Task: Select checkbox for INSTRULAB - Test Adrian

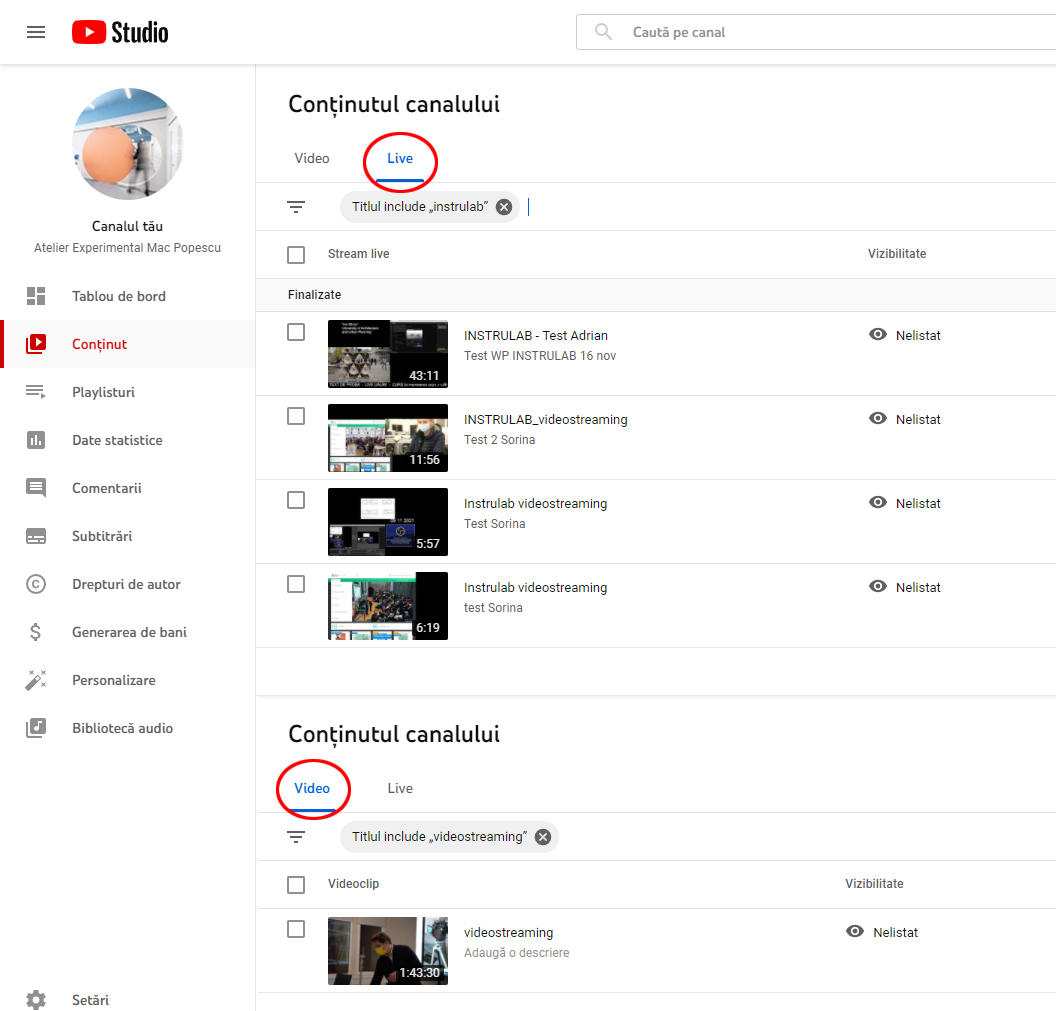Action: click(296, 332)
